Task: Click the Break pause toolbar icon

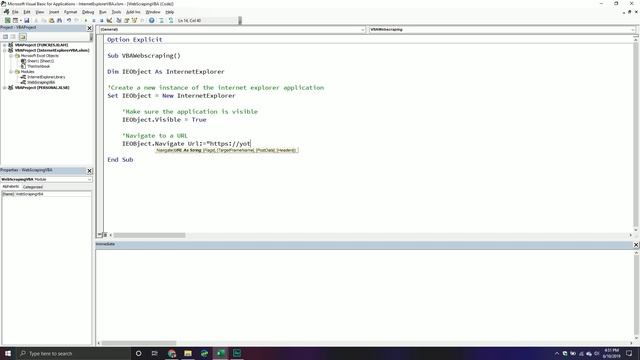Action: click(x=94, y=20)
